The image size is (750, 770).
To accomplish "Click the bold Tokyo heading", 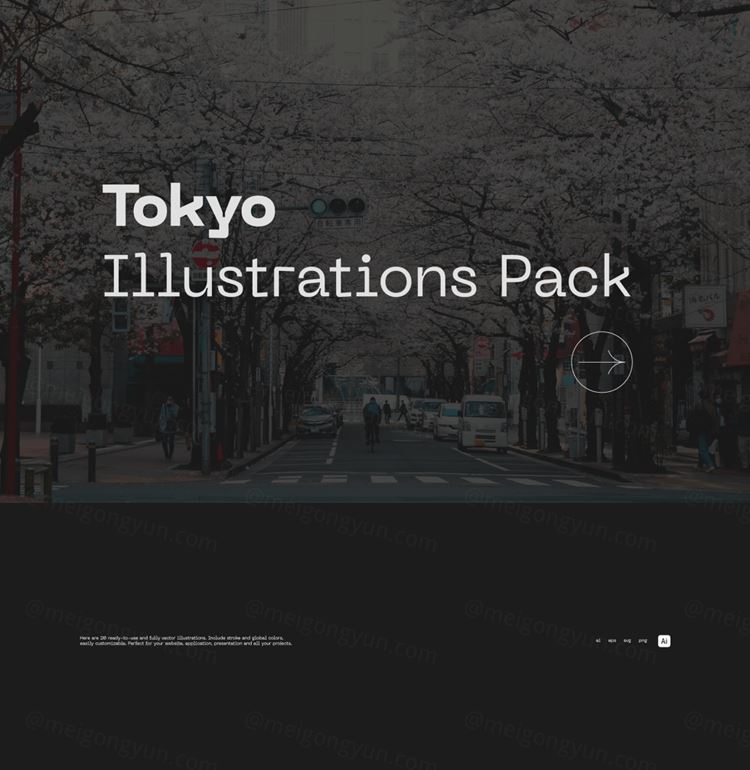I will click(189, 208).
